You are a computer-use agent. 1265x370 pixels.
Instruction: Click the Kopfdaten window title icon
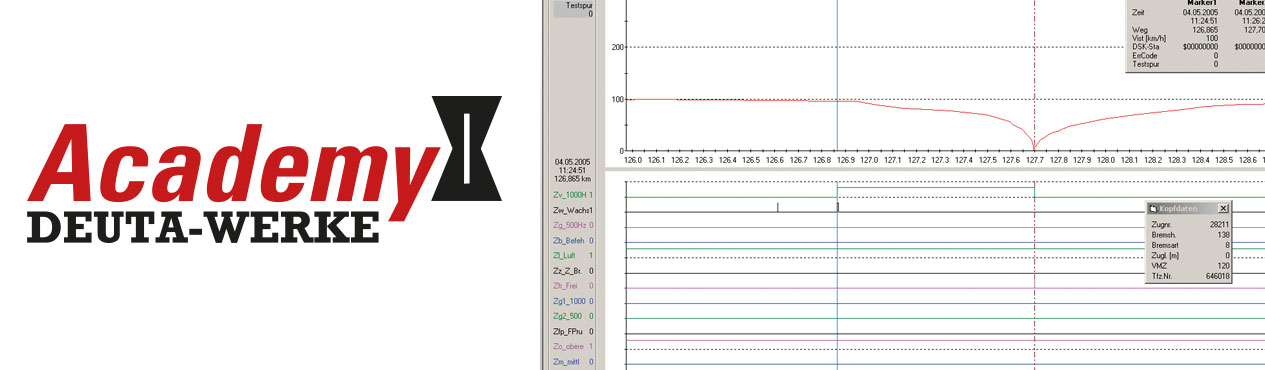coord(1152,207)
